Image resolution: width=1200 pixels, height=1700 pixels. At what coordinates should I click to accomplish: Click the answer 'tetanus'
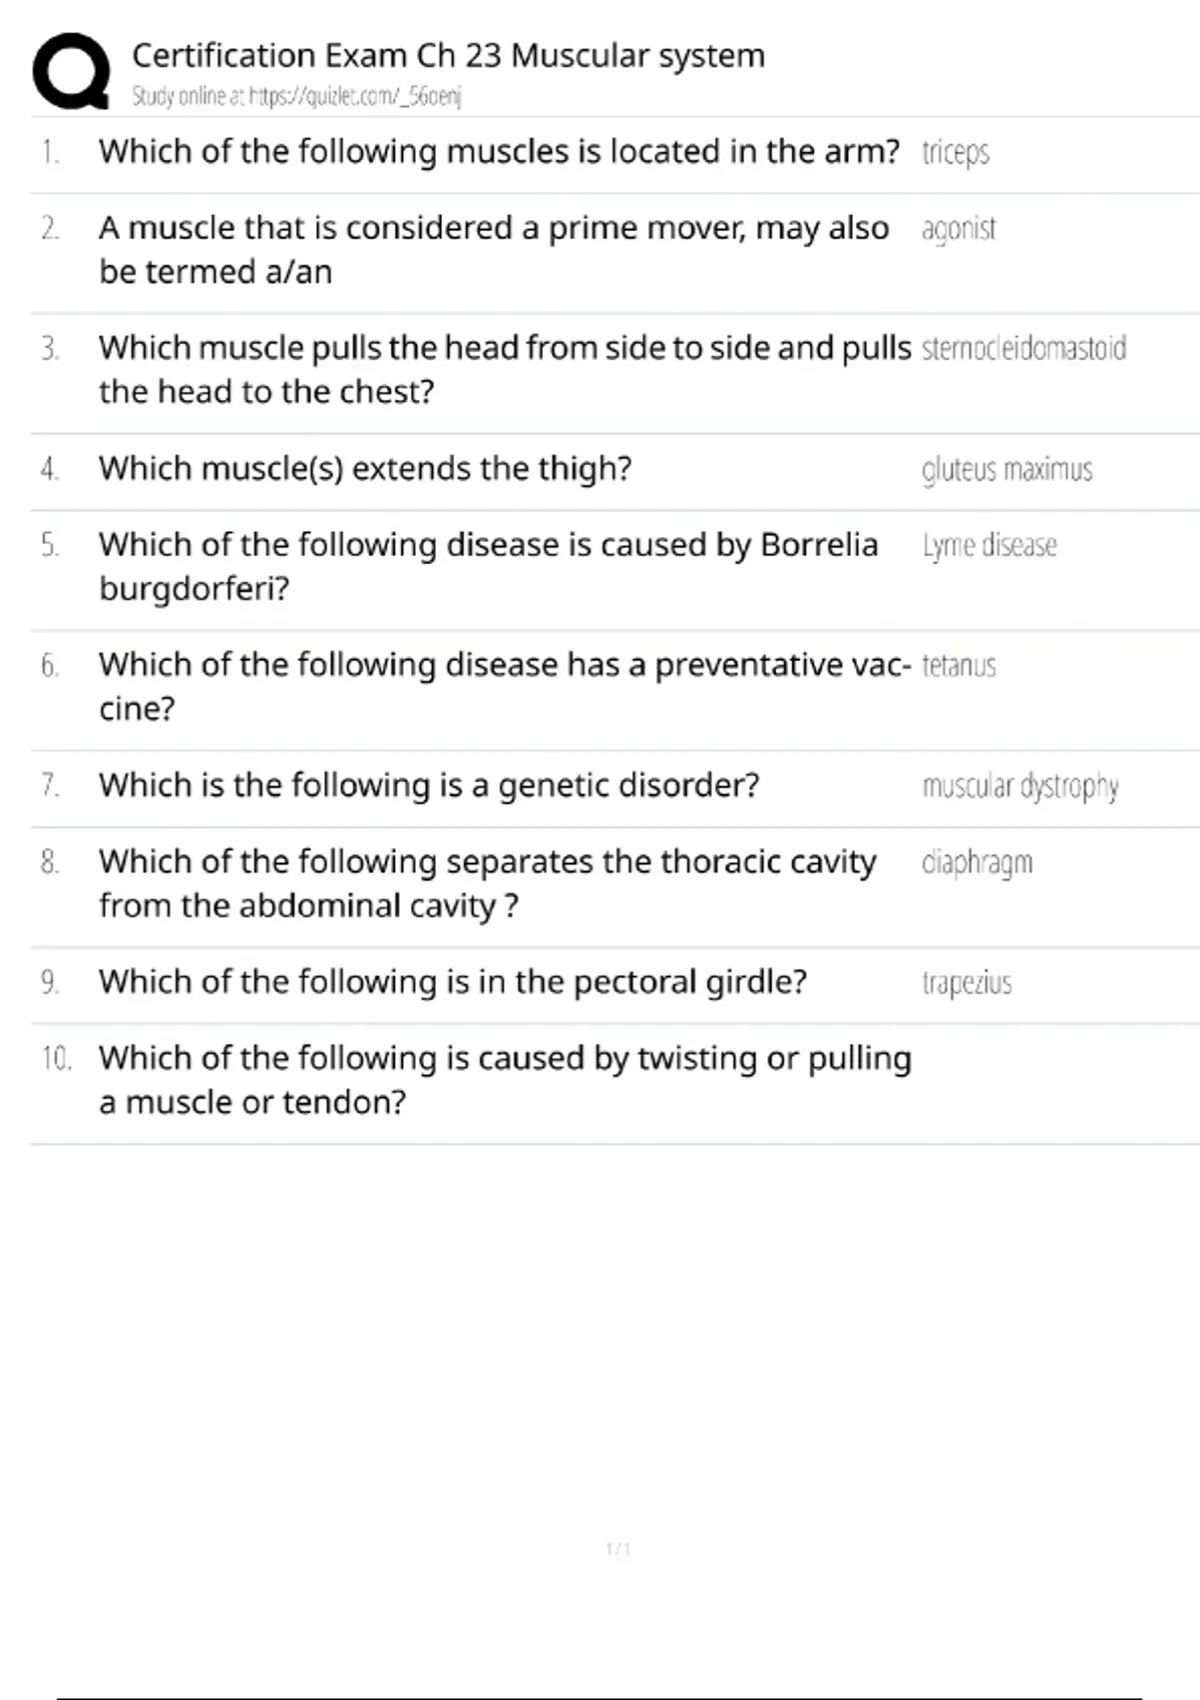(x=958, y=666)
